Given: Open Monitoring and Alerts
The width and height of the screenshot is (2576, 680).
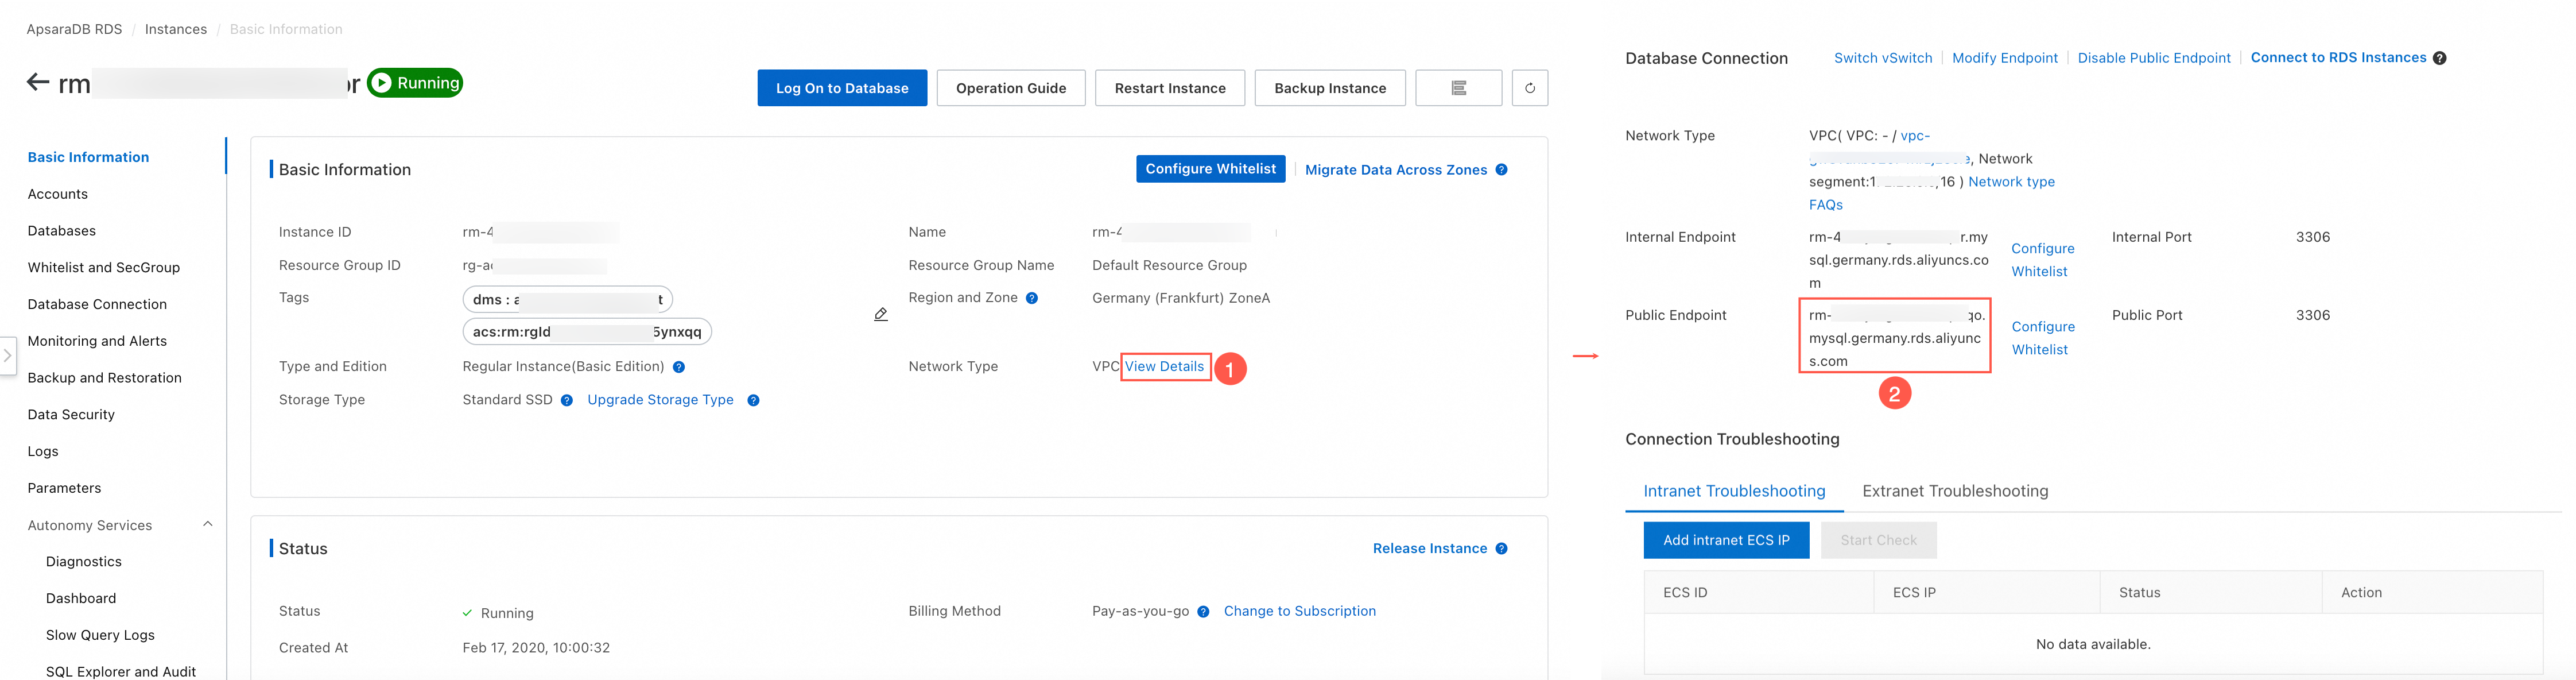Looking at the screenshot, I should click(x=97, y=341).
